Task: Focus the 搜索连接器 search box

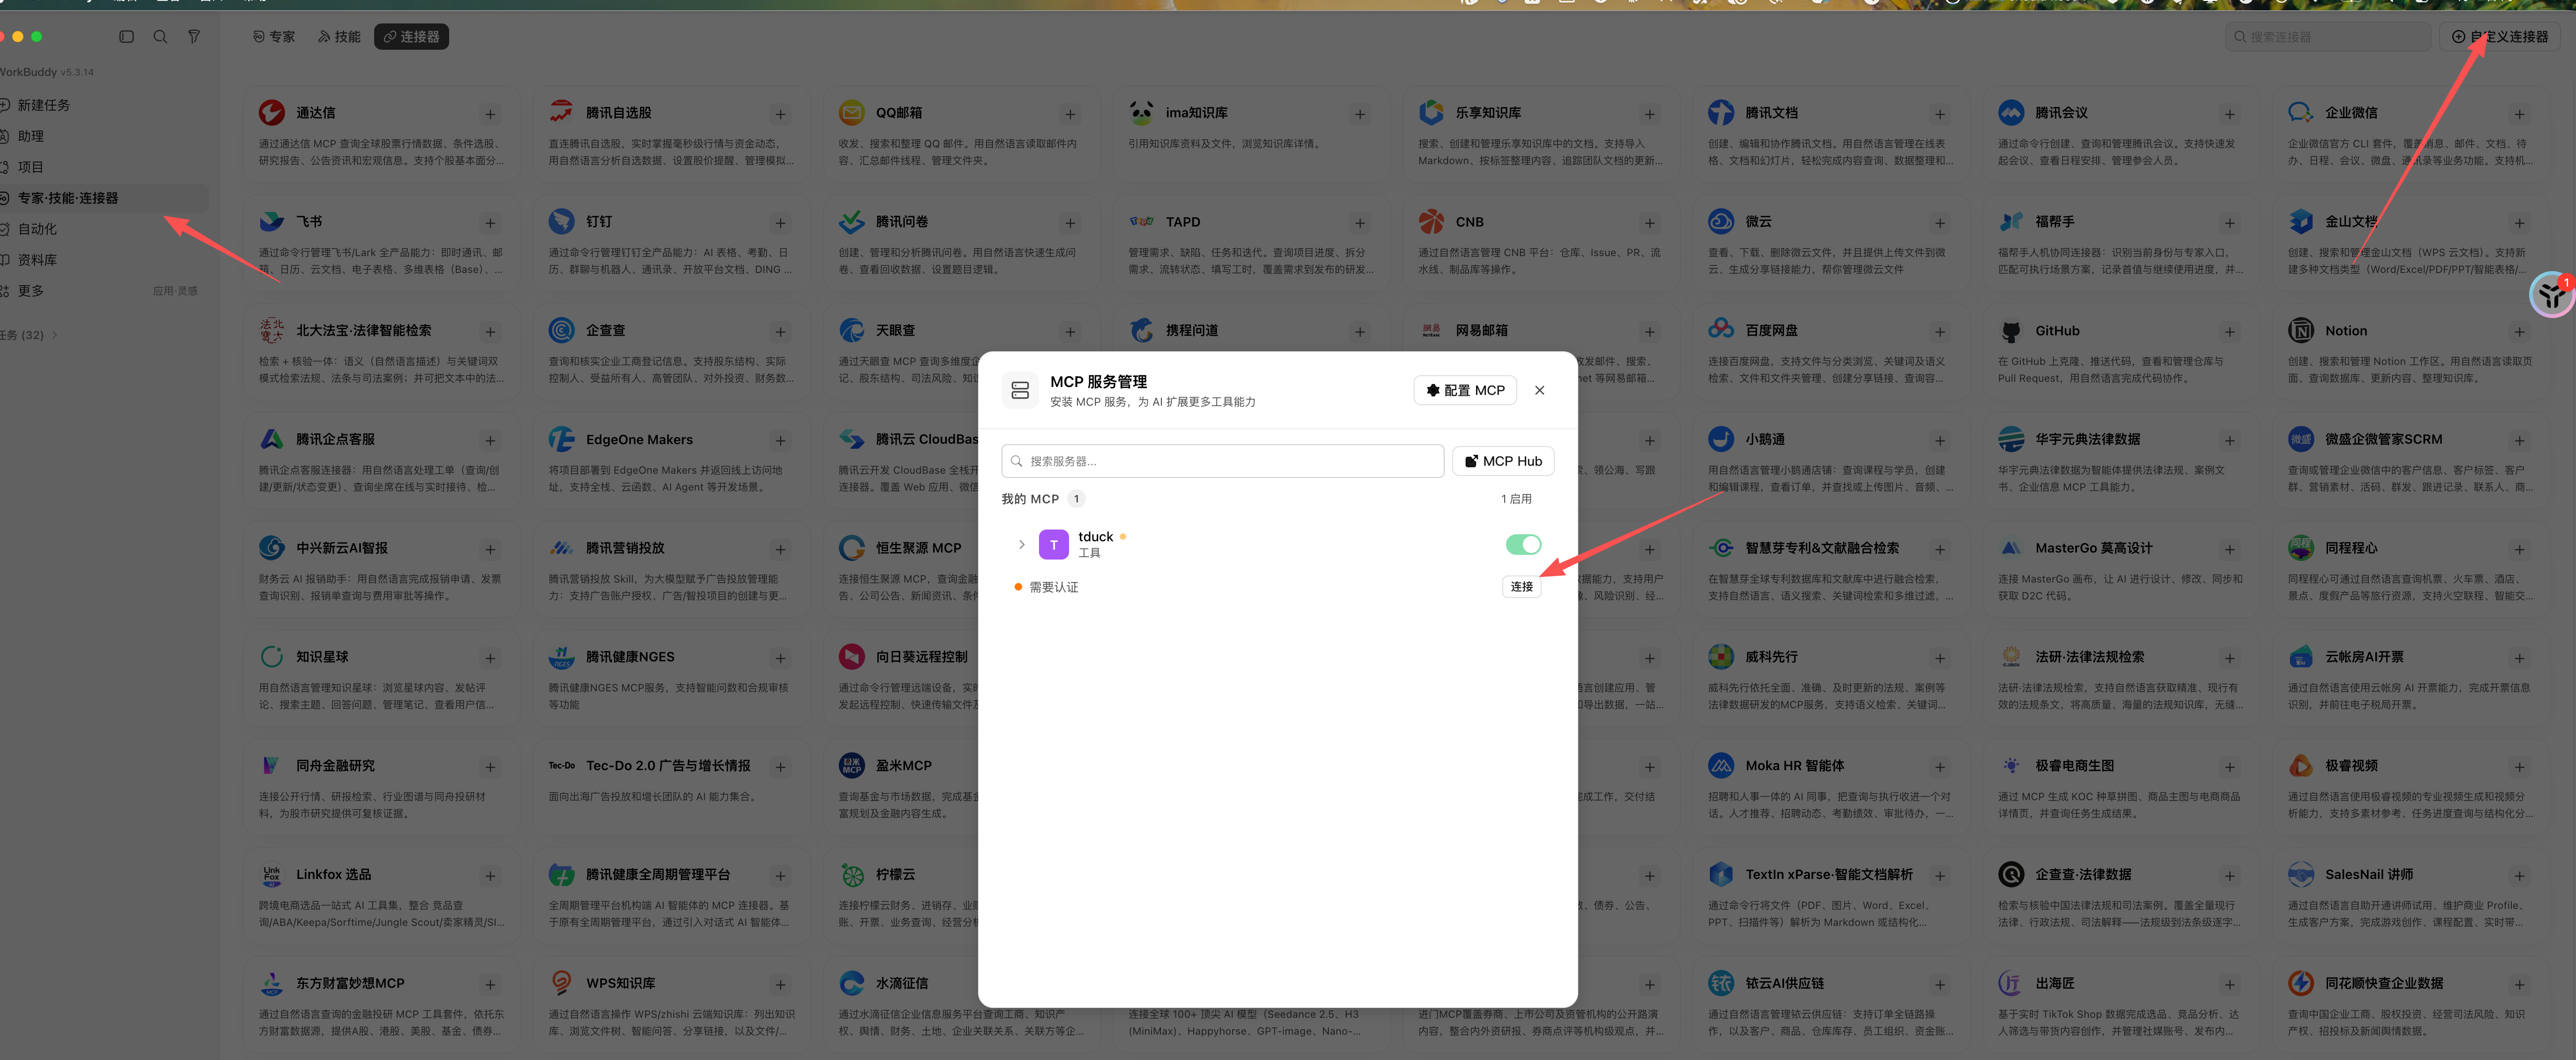Action: (x=2327, y=37)
